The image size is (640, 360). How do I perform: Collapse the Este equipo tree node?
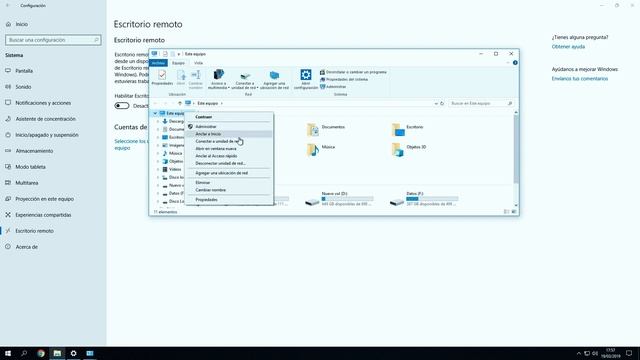(x=155, y=113)
